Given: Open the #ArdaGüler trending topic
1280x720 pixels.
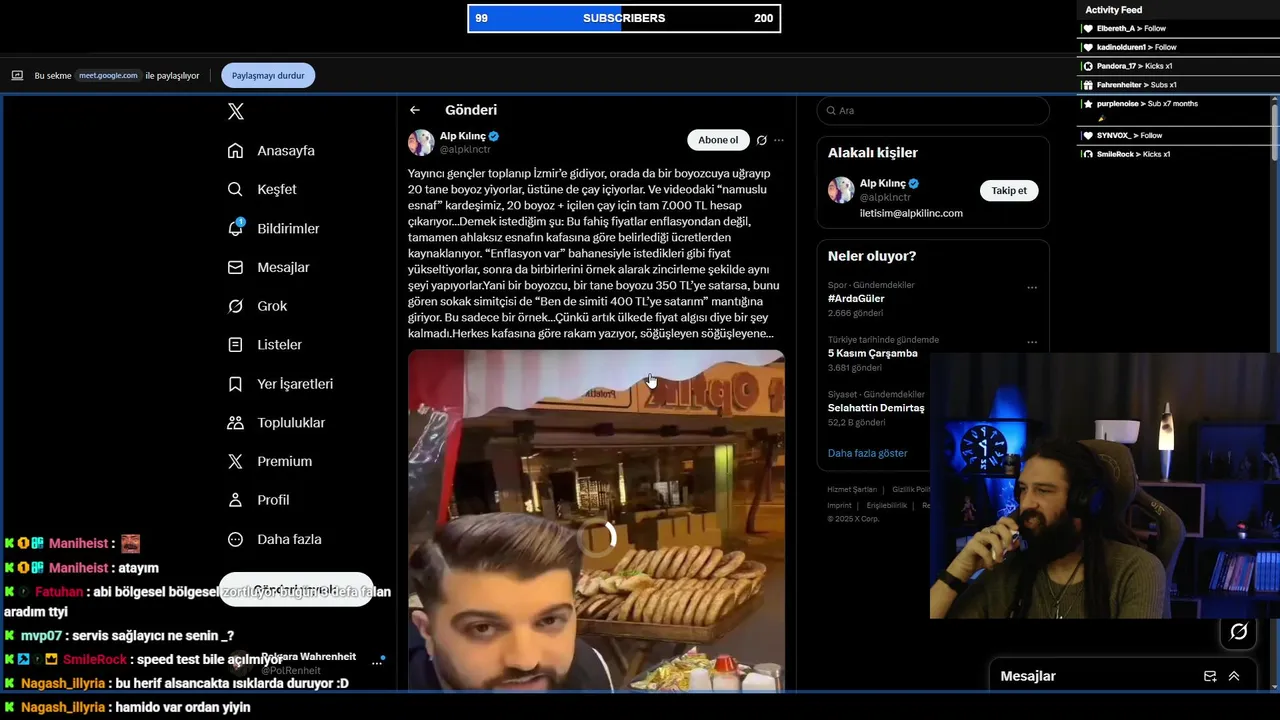Looking at the screenshot, I should click(856, 298).
